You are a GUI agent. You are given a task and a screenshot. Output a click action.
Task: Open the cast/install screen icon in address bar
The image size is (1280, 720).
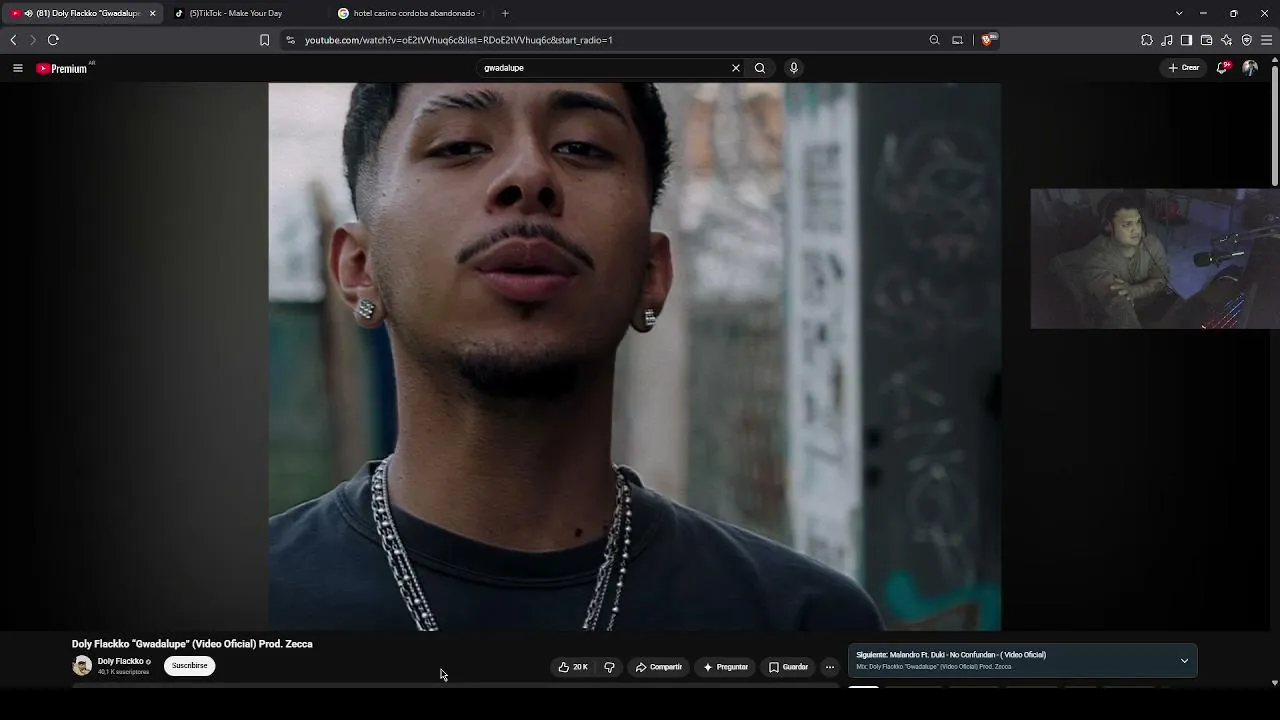[x=957, y=40]
